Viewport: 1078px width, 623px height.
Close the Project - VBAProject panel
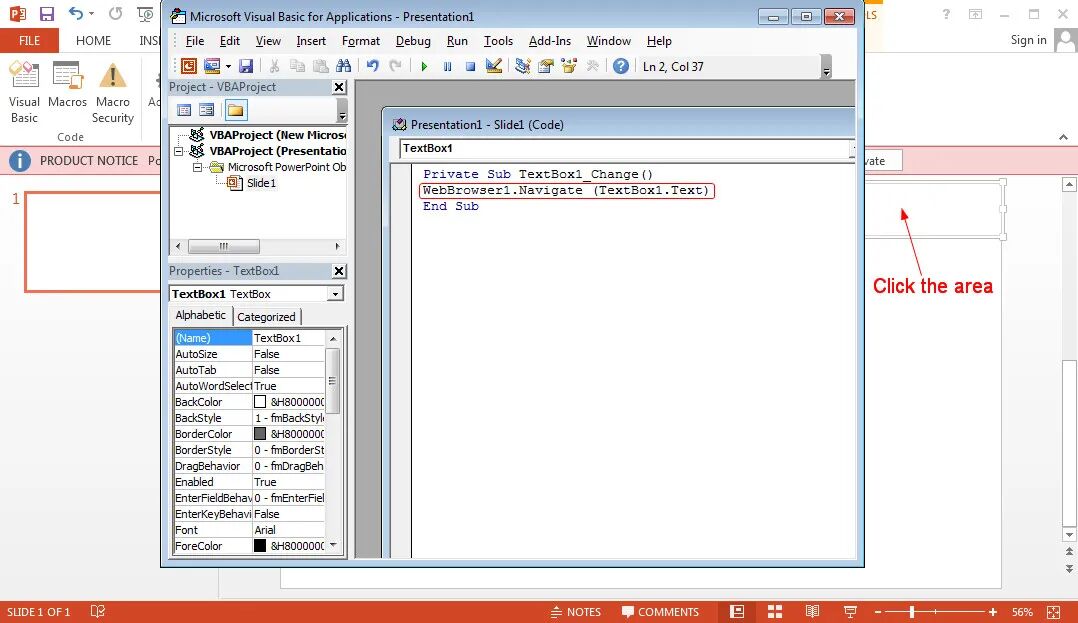coord(339,87)
